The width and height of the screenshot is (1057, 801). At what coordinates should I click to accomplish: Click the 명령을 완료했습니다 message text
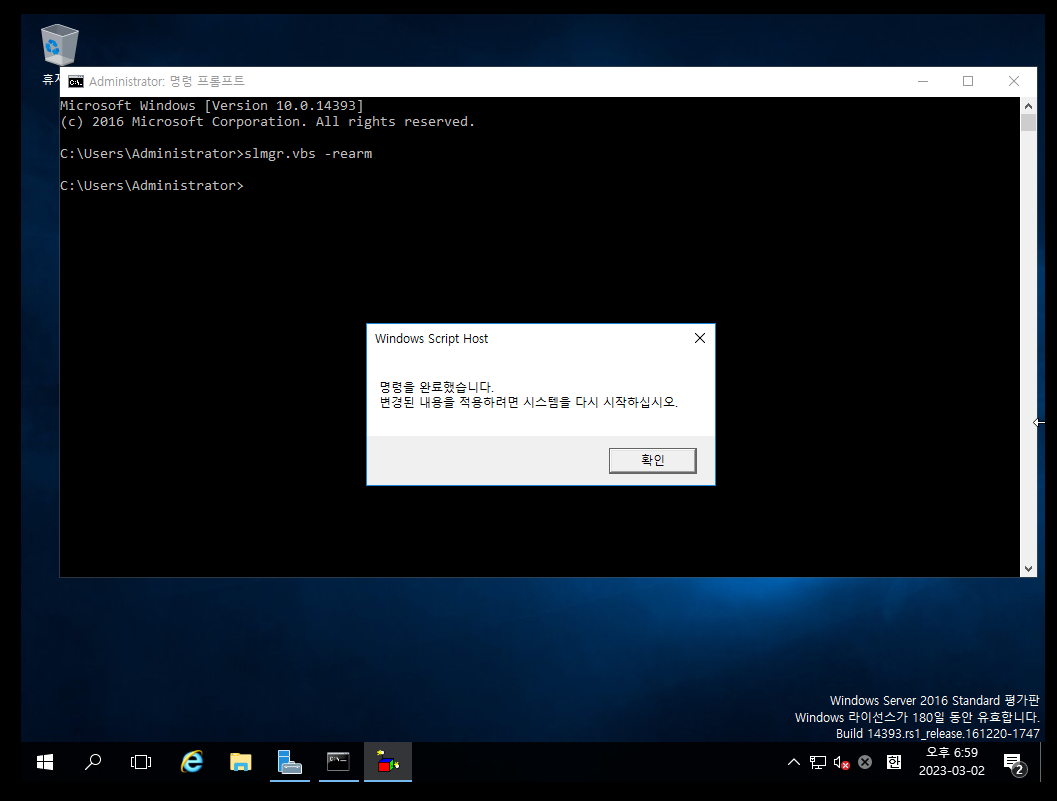436,387
